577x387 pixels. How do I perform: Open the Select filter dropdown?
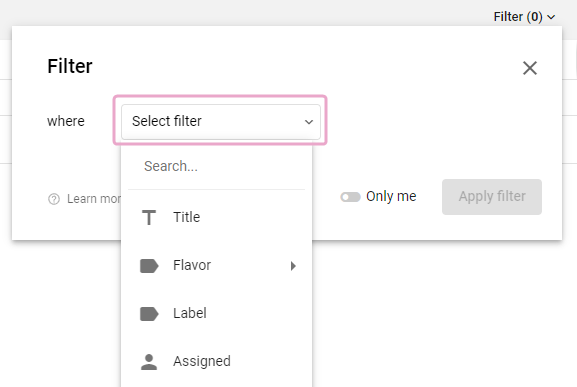(x=221, y=121)
